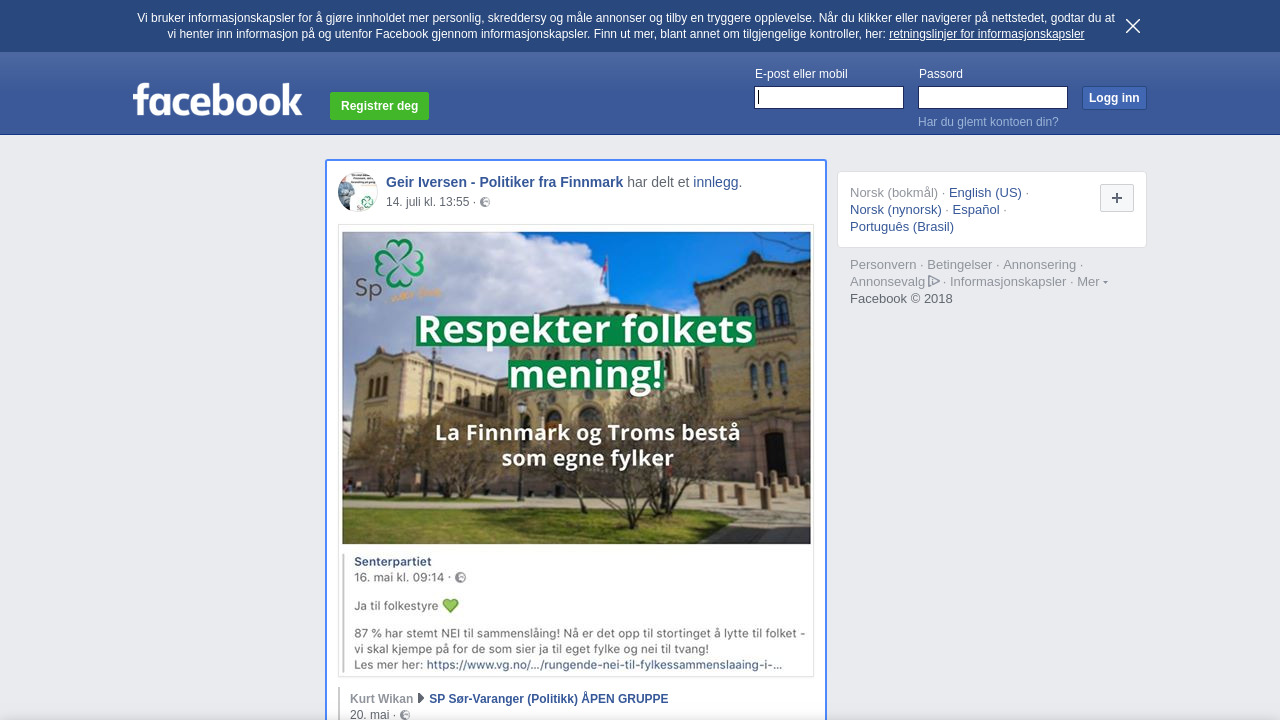Image resolution: width=1280 pixels, height=720 pixels.
Task: Focus the E-post eller mobil field
Action: pyautogui.click(x=829, y=97)
